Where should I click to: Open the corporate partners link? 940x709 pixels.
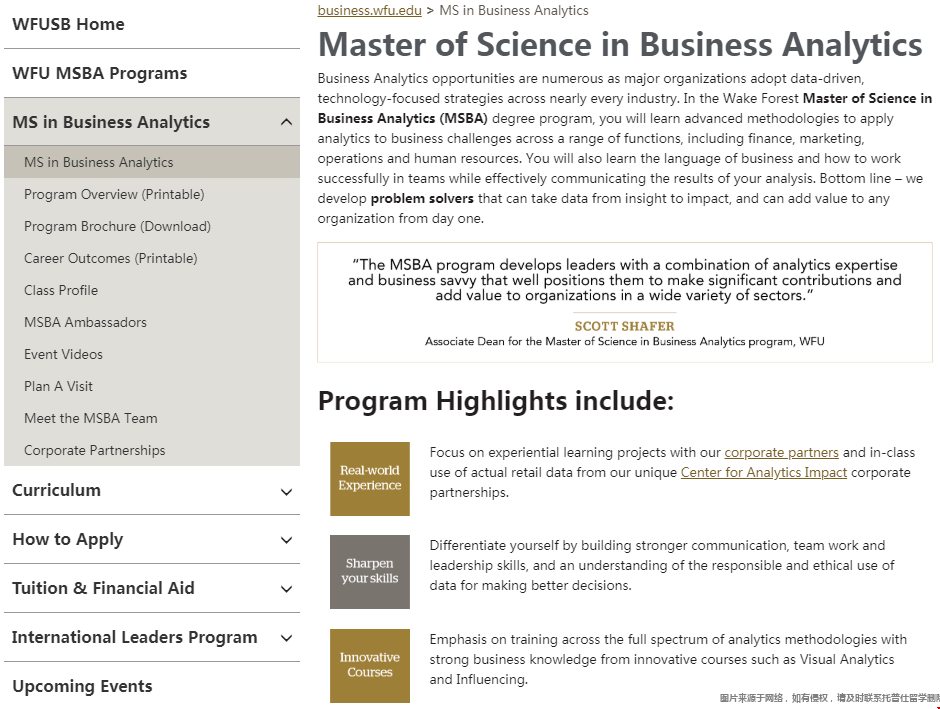tap(781, 452)
